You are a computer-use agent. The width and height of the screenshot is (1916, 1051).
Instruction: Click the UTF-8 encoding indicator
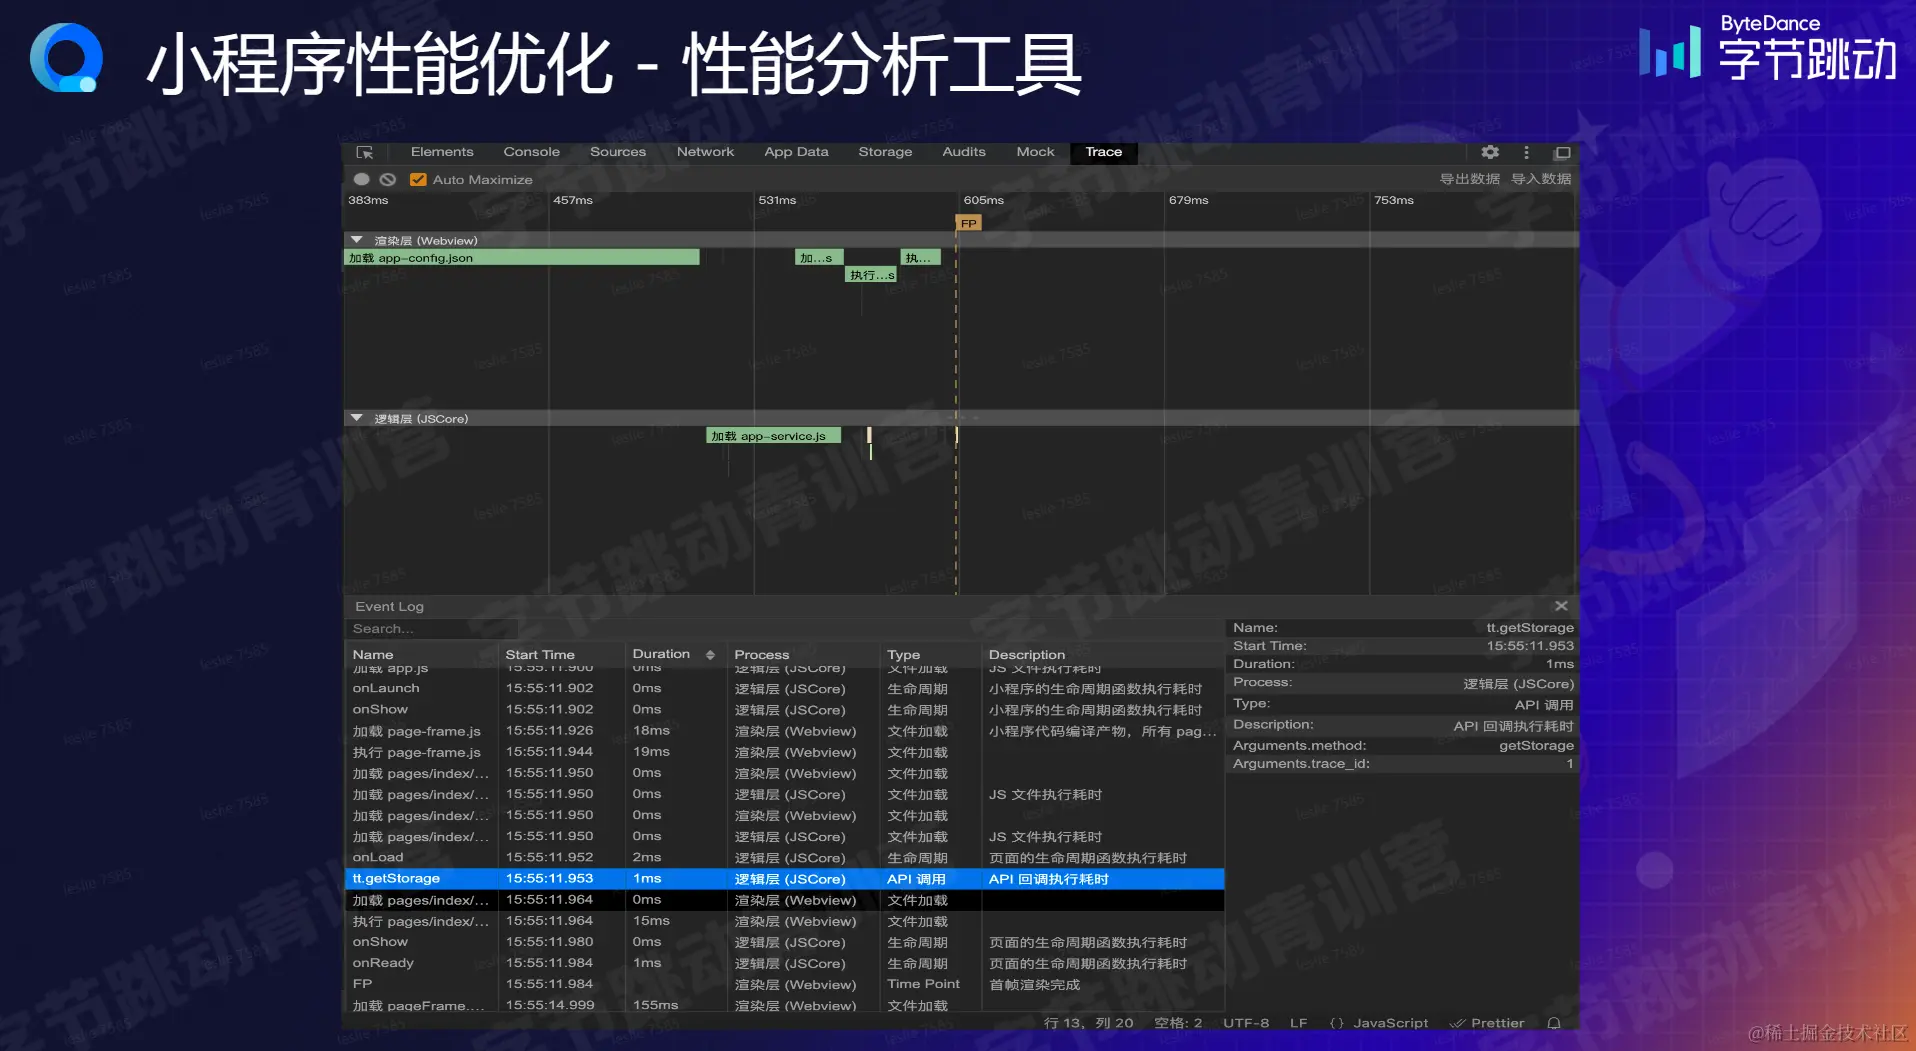[1246, 1023]
